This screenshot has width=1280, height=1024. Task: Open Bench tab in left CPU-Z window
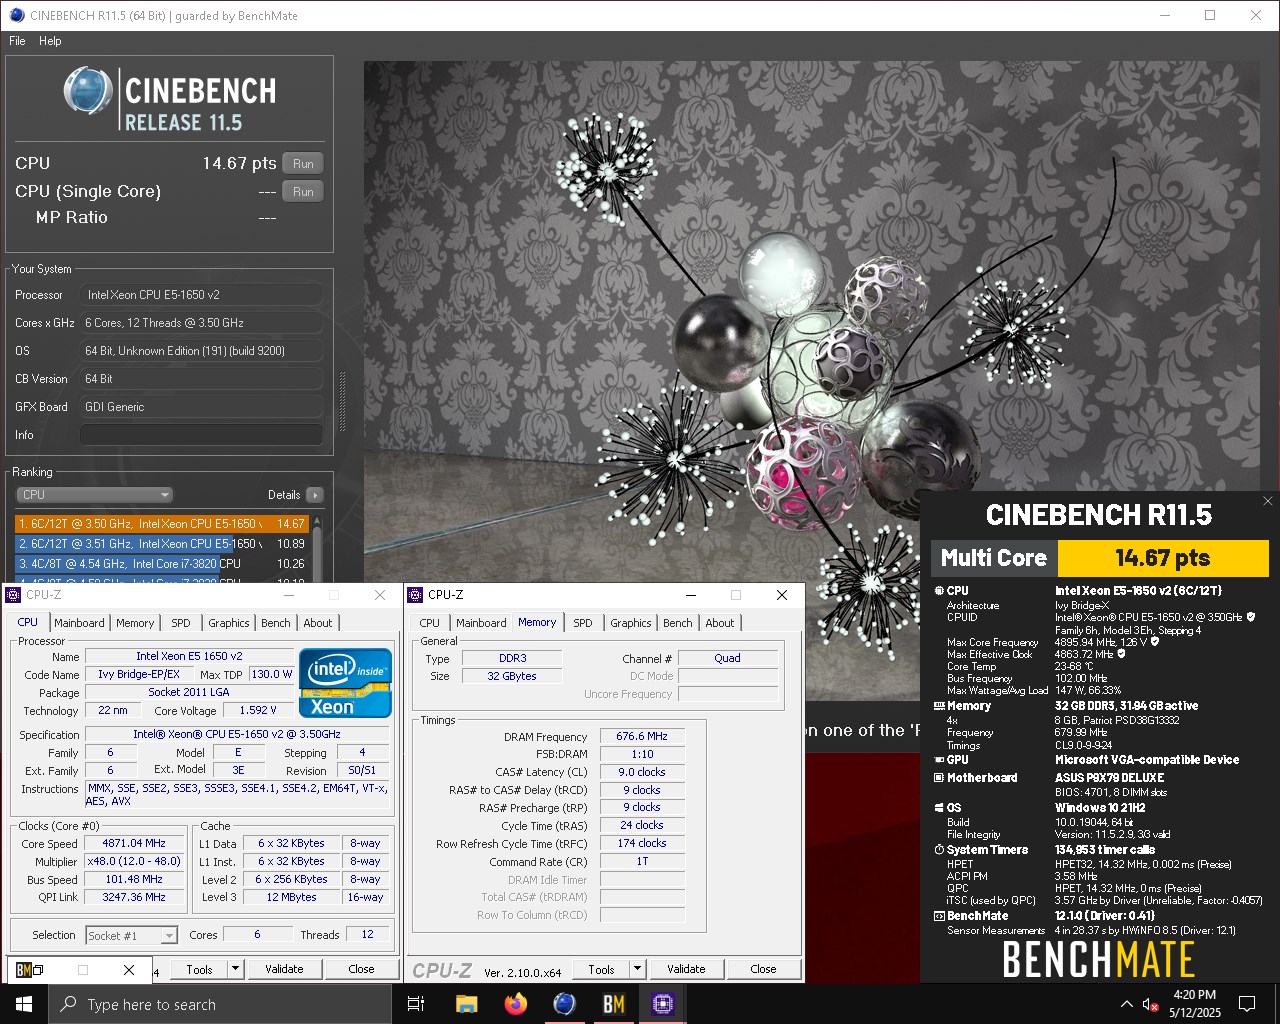pos(276,623)
